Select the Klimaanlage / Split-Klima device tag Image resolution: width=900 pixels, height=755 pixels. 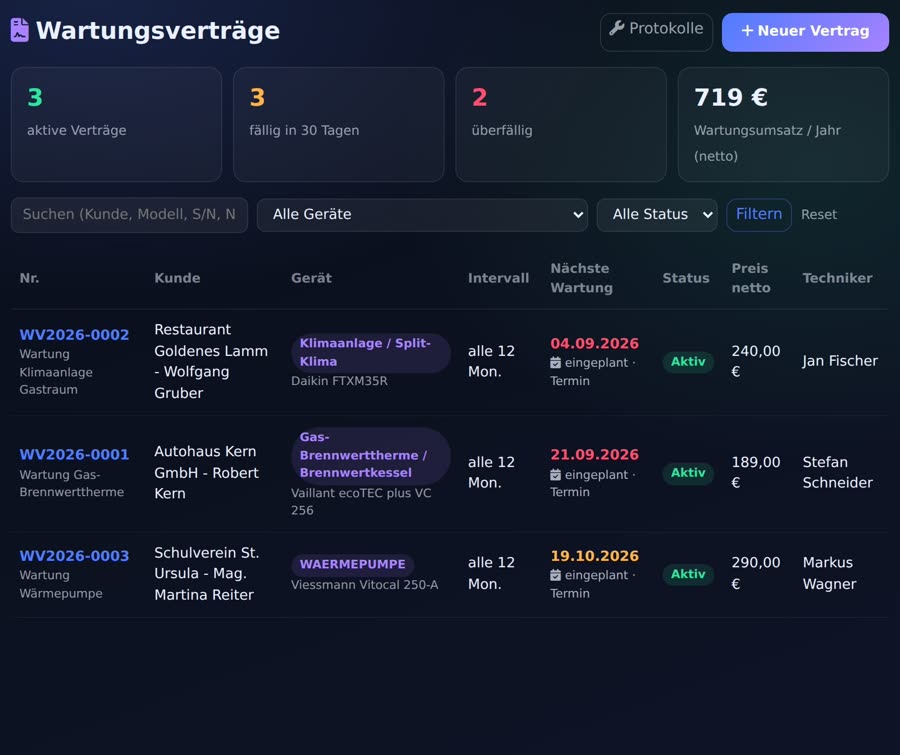(370, 353)
